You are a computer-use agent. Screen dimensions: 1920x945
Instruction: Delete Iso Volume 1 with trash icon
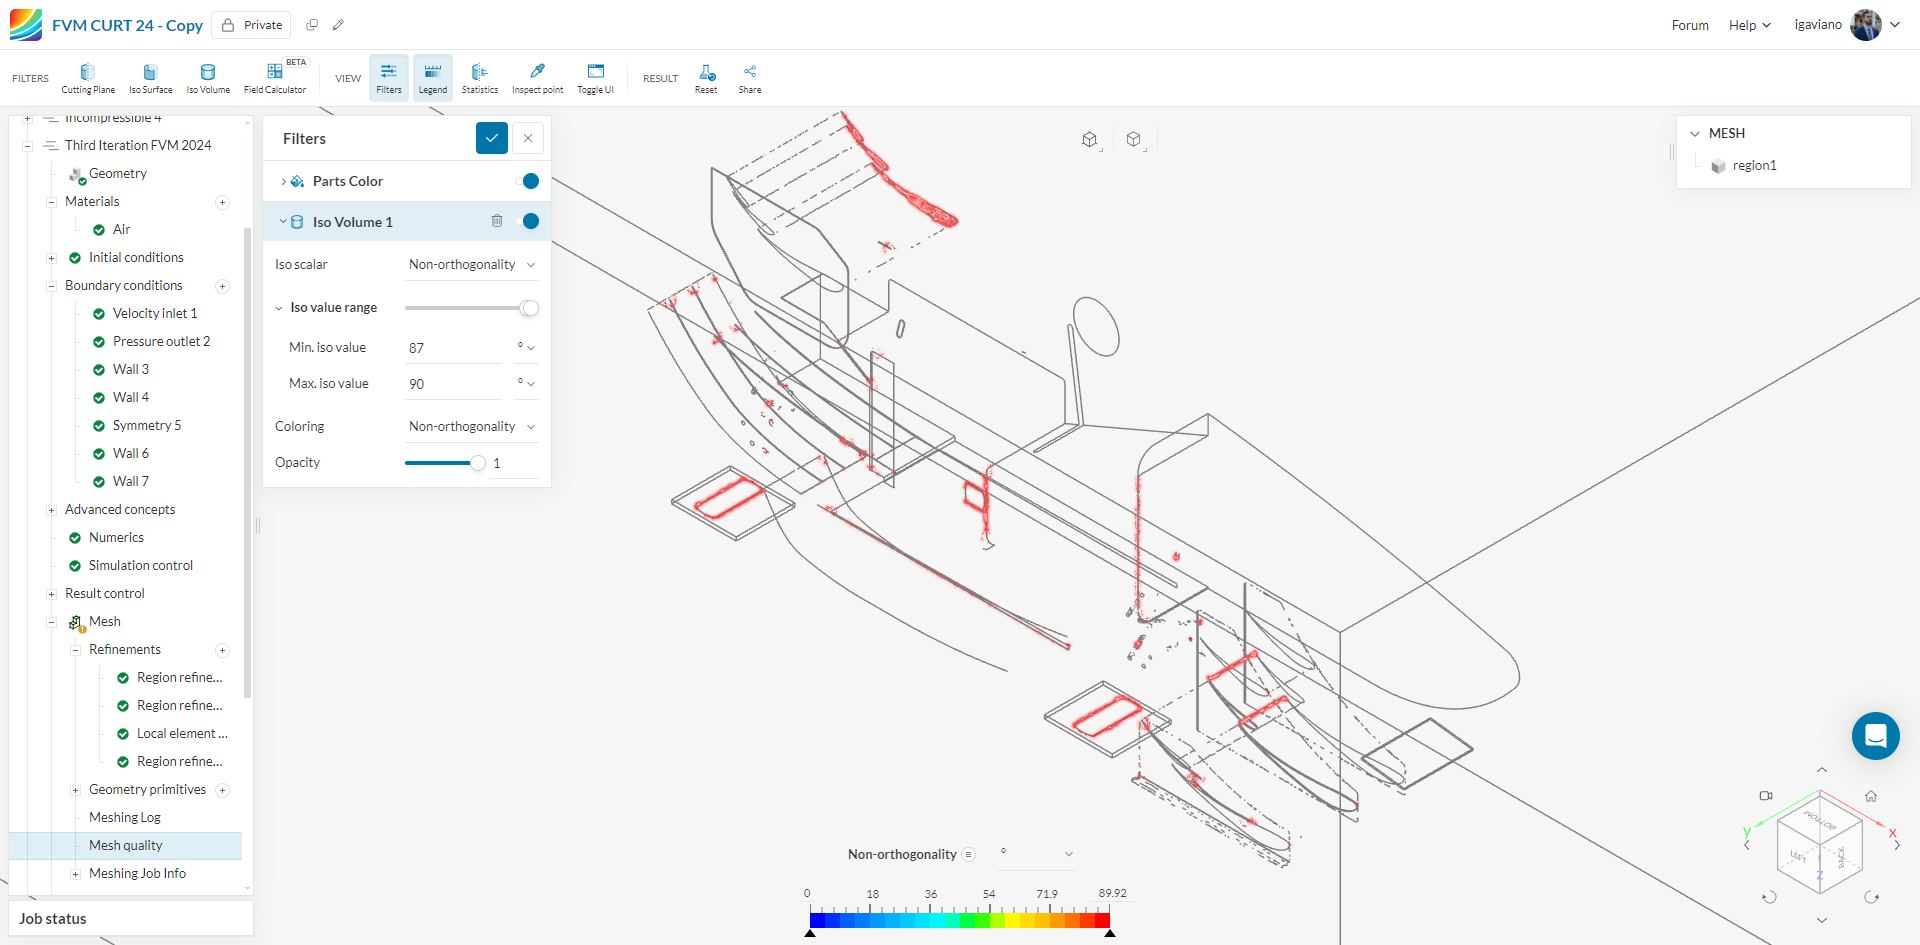(x=497, y=221)
